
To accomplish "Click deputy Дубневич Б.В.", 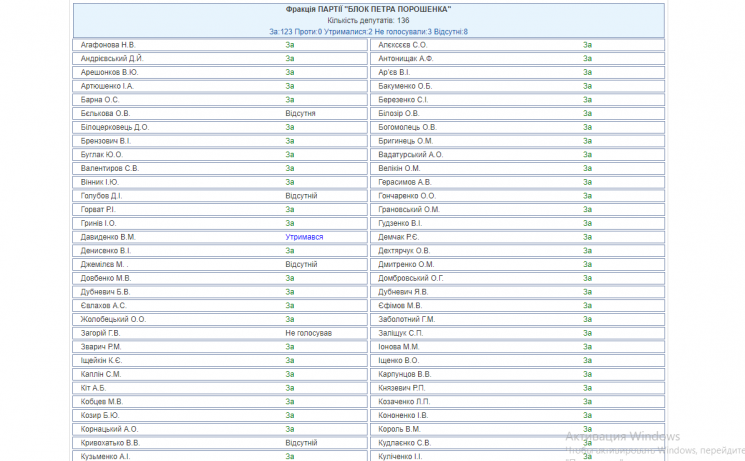I will click(105, 292).
